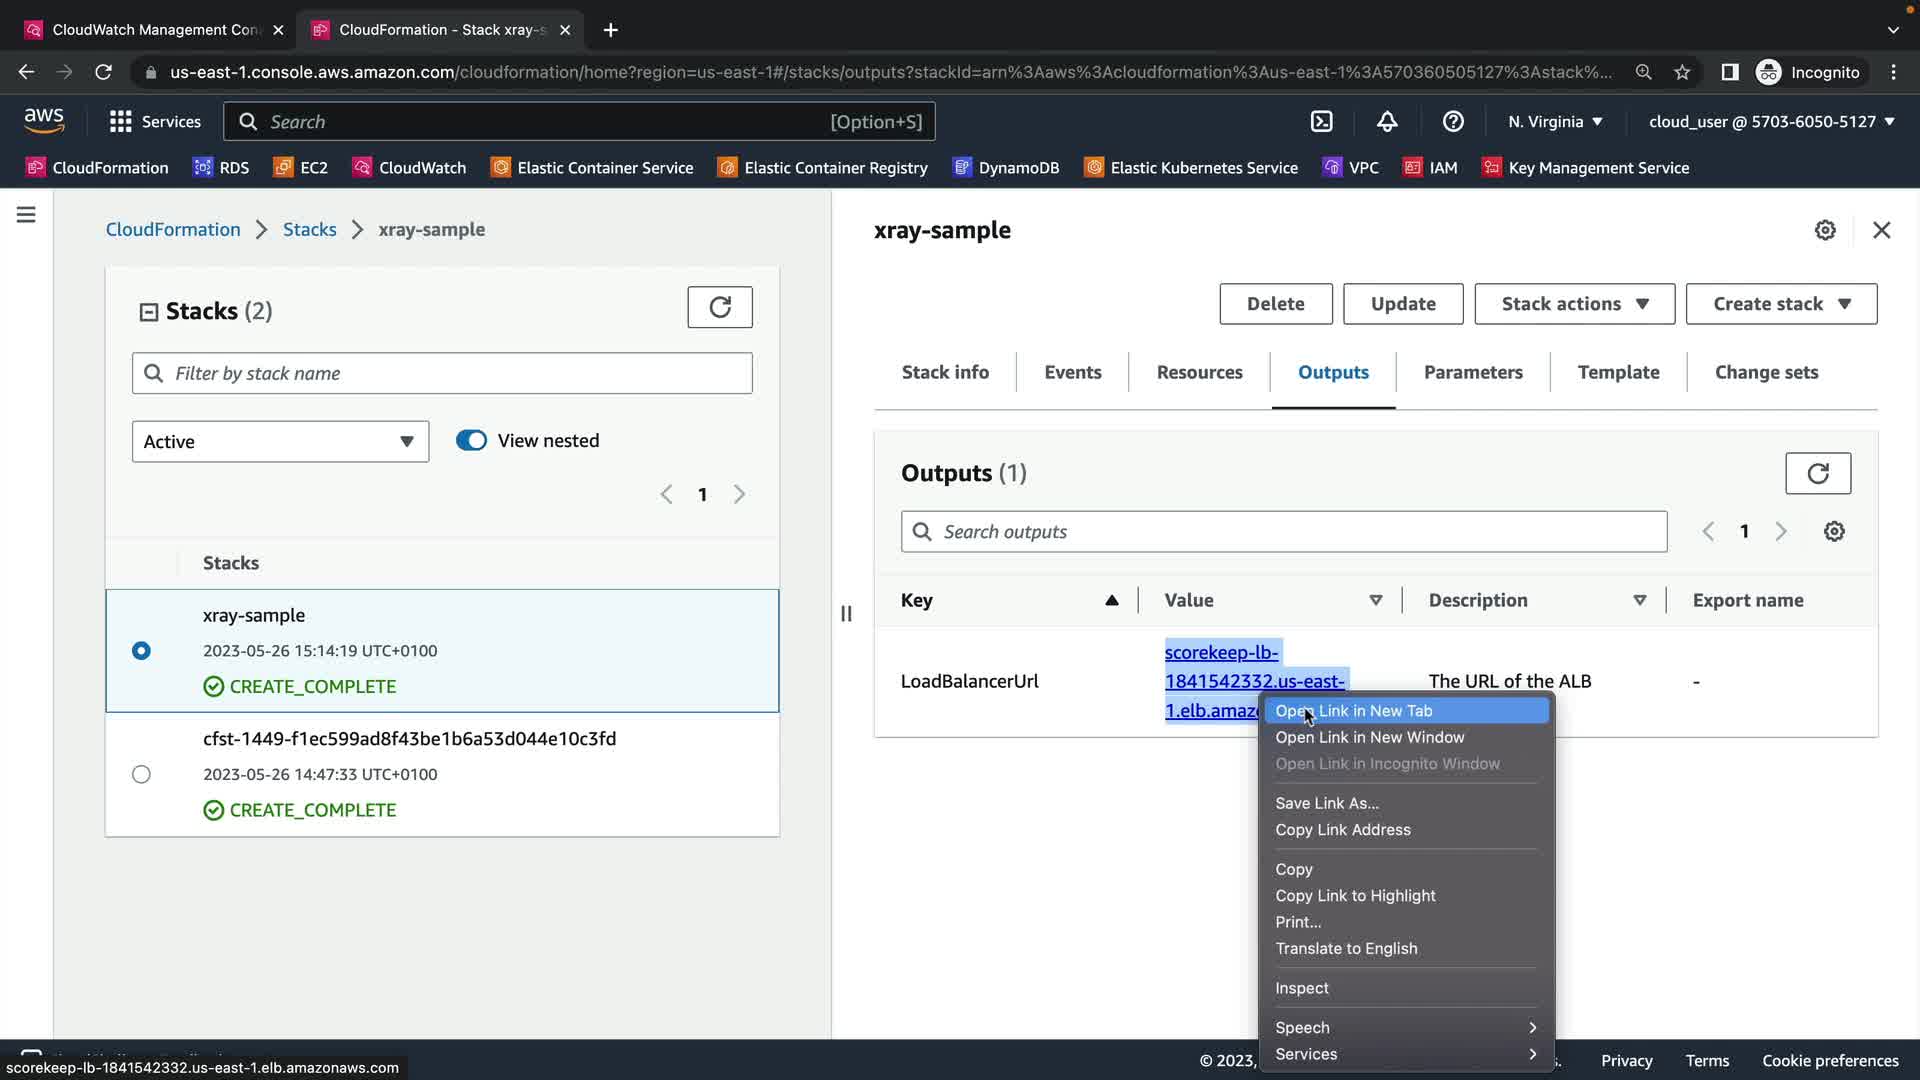Select the xray-sample stack radio button

point(141,651)
